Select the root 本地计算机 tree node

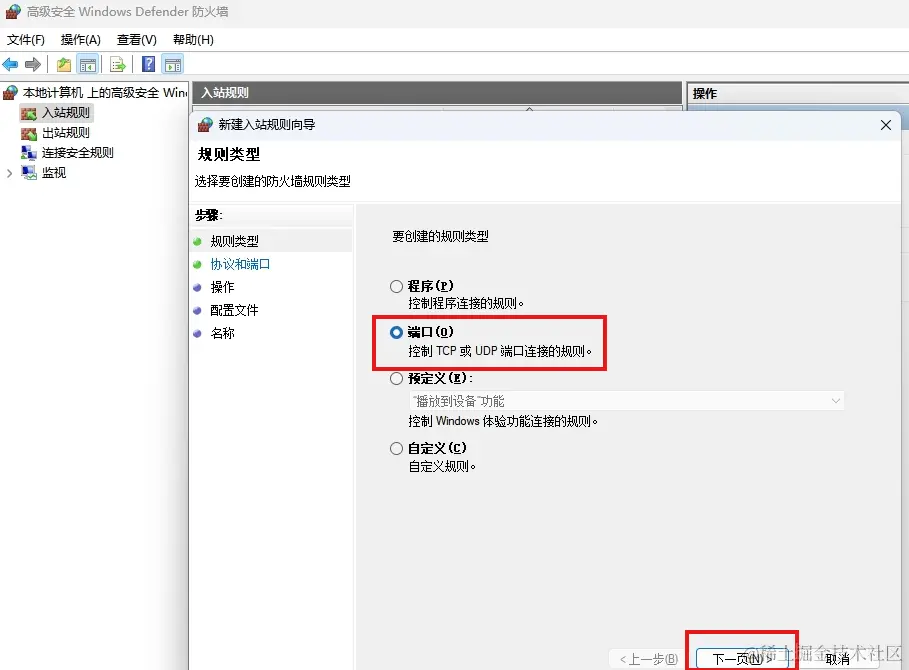105,93
